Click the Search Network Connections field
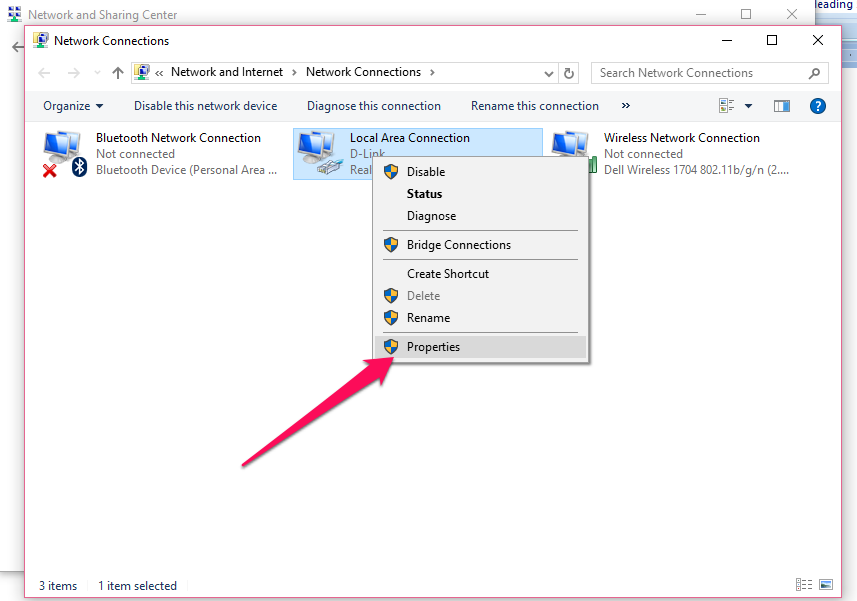This screenshot has width=857, height=601. click(700, 73)
